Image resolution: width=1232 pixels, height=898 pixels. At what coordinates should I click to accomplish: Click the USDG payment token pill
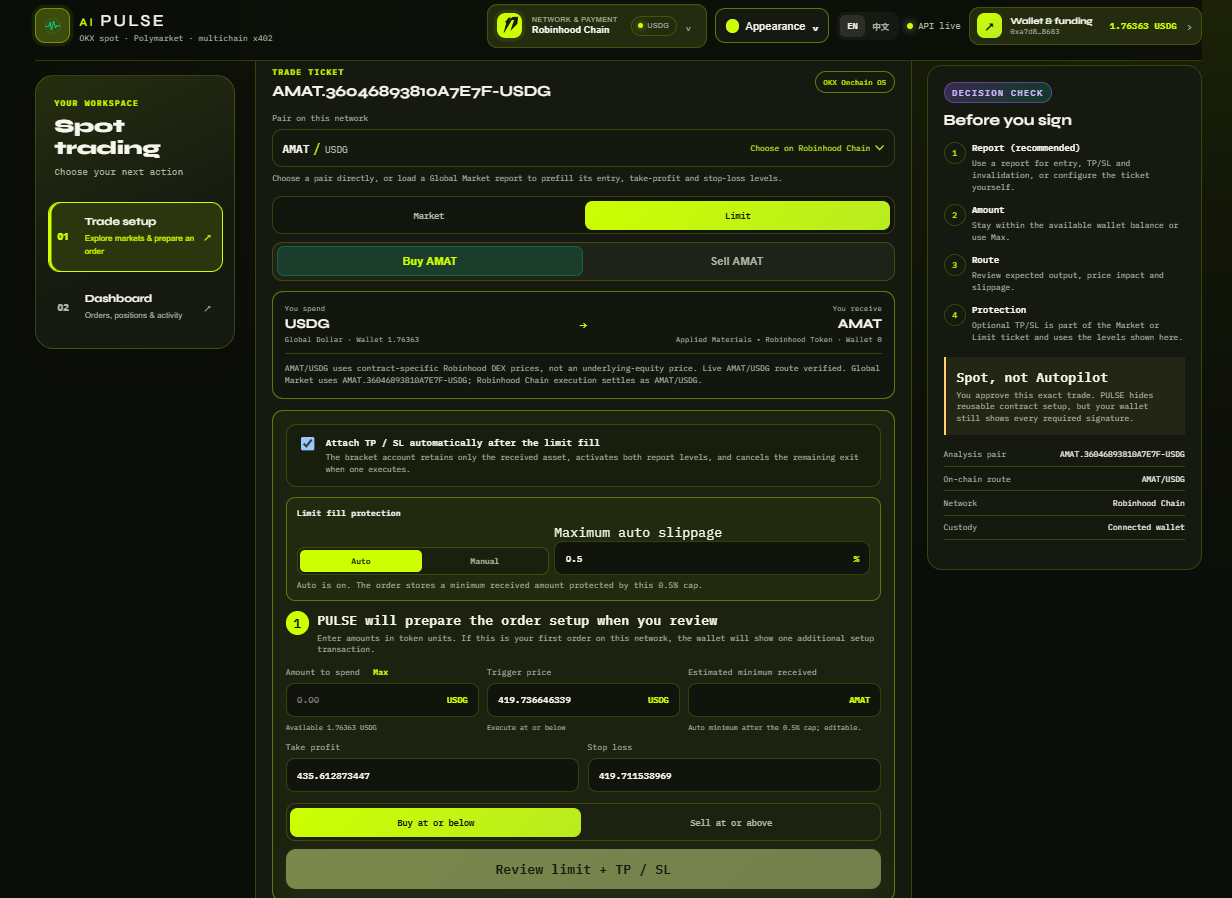[654, 26]
